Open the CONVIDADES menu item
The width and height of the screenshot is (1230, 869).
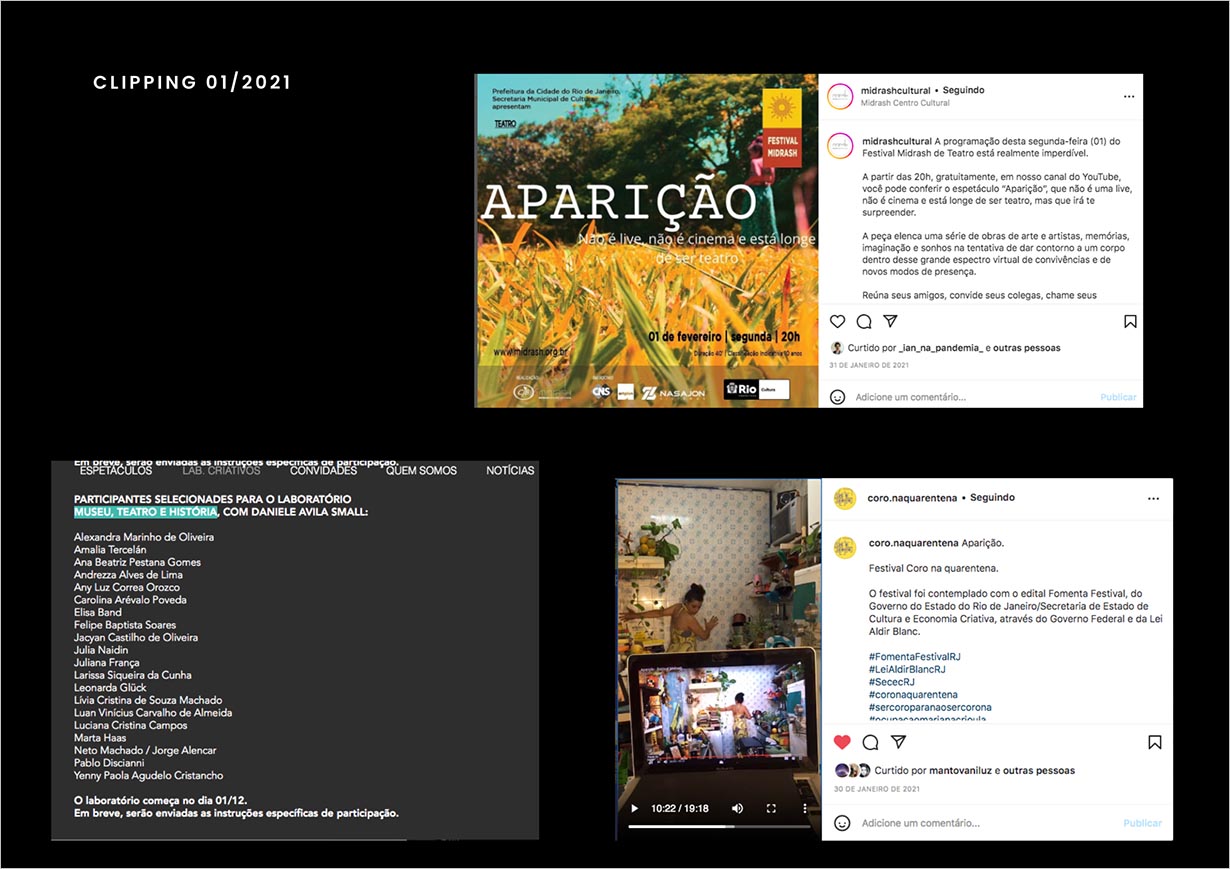(323, 470)
